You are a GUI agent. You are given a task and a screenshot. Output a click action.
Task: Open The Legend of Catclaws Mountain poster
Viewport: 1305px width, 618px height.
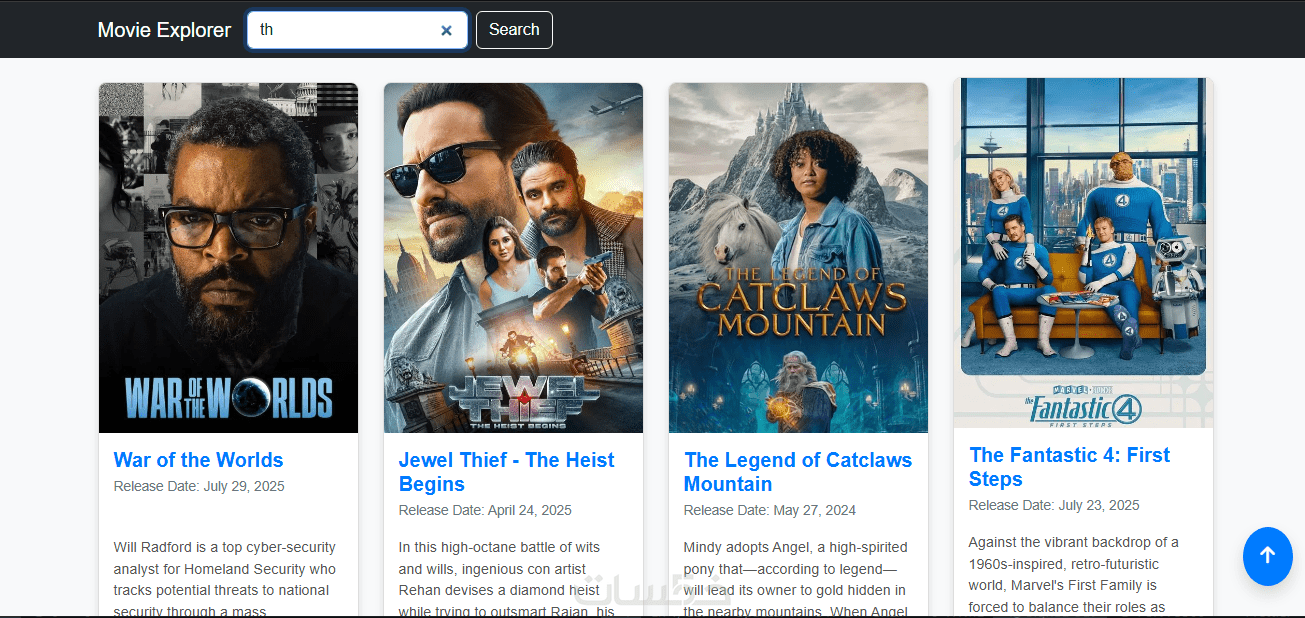click(x=798, y=258)
